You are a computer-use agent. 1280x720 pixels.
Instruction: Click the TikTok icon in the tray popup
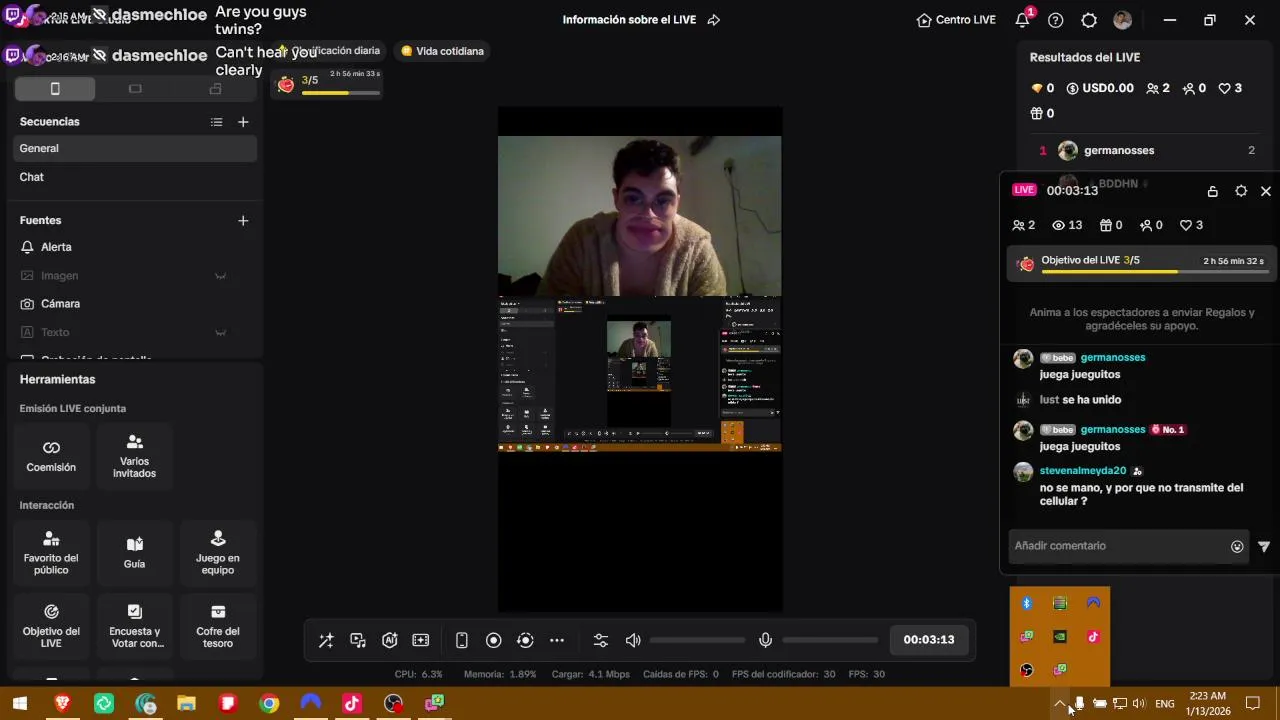click(x=1093, y=636)
